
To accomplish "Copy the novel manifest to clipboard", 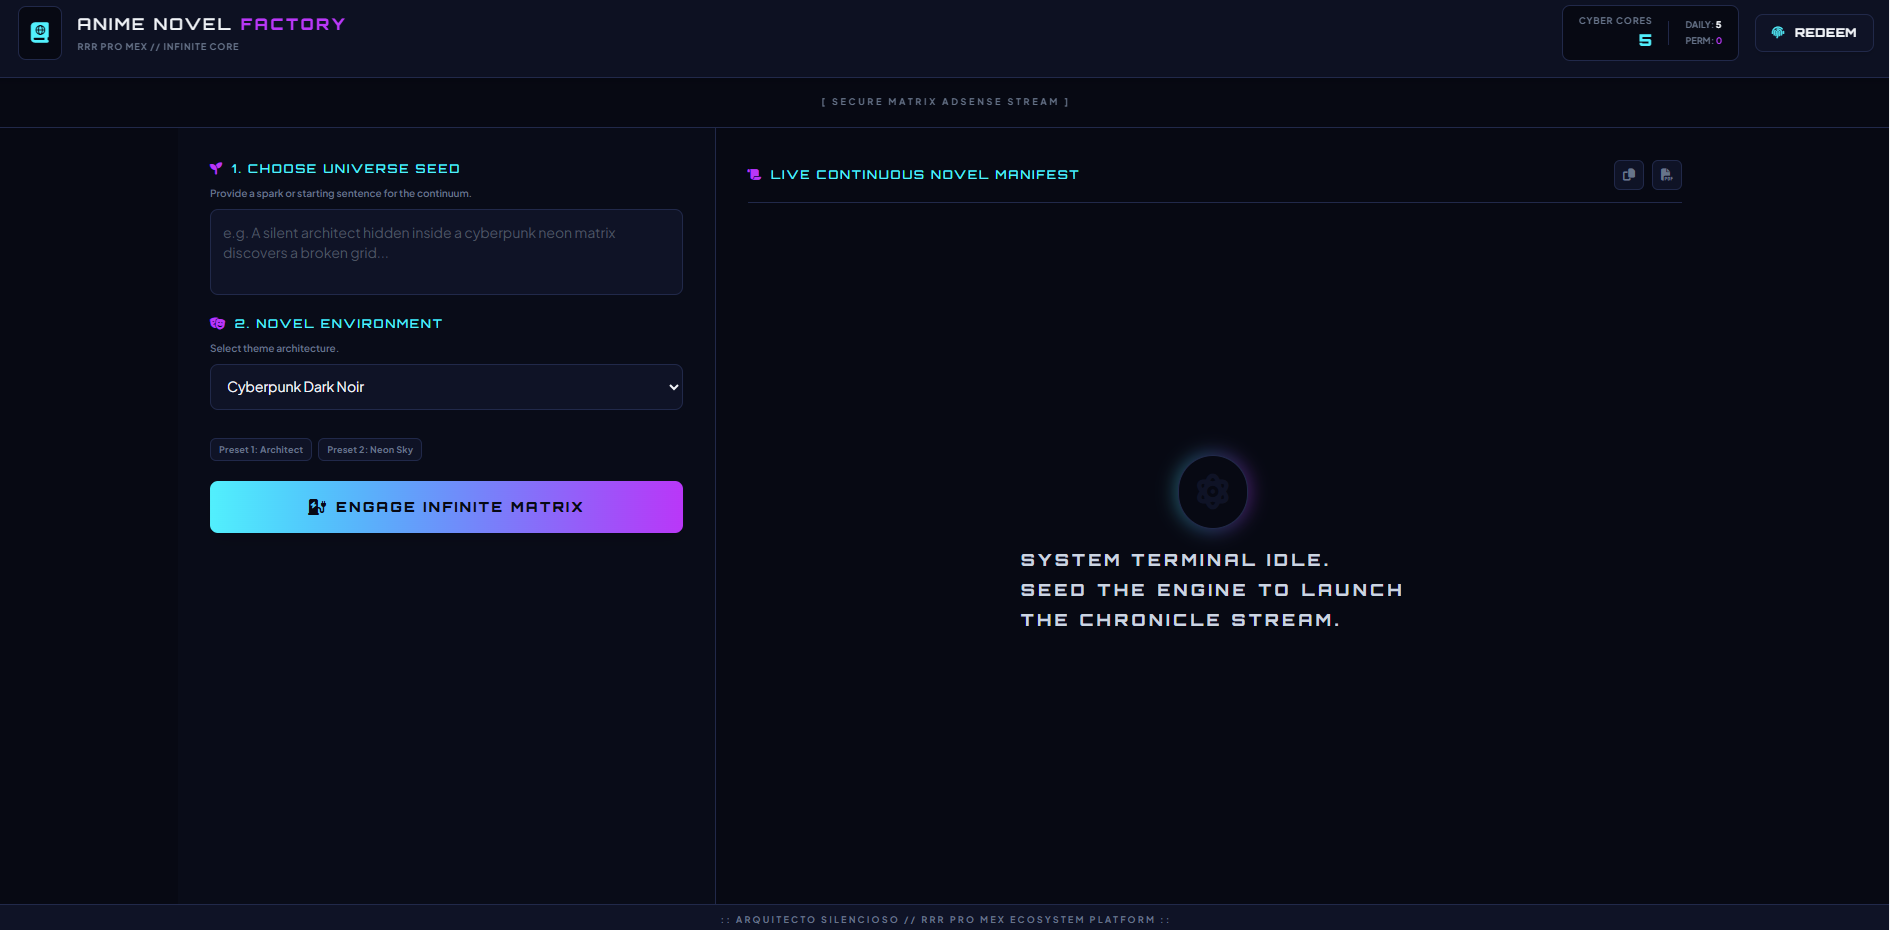I will 1629,175.
